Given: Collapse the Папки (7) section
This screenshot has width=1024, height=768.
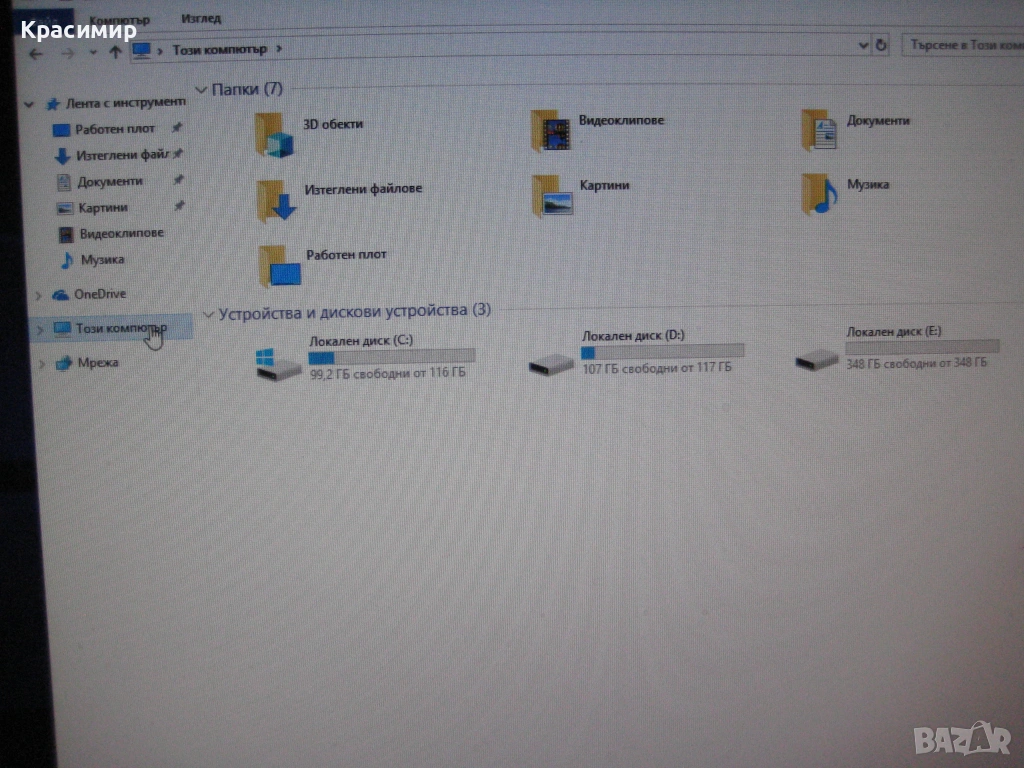Looking at the screenshot, I should click(201, 90).
